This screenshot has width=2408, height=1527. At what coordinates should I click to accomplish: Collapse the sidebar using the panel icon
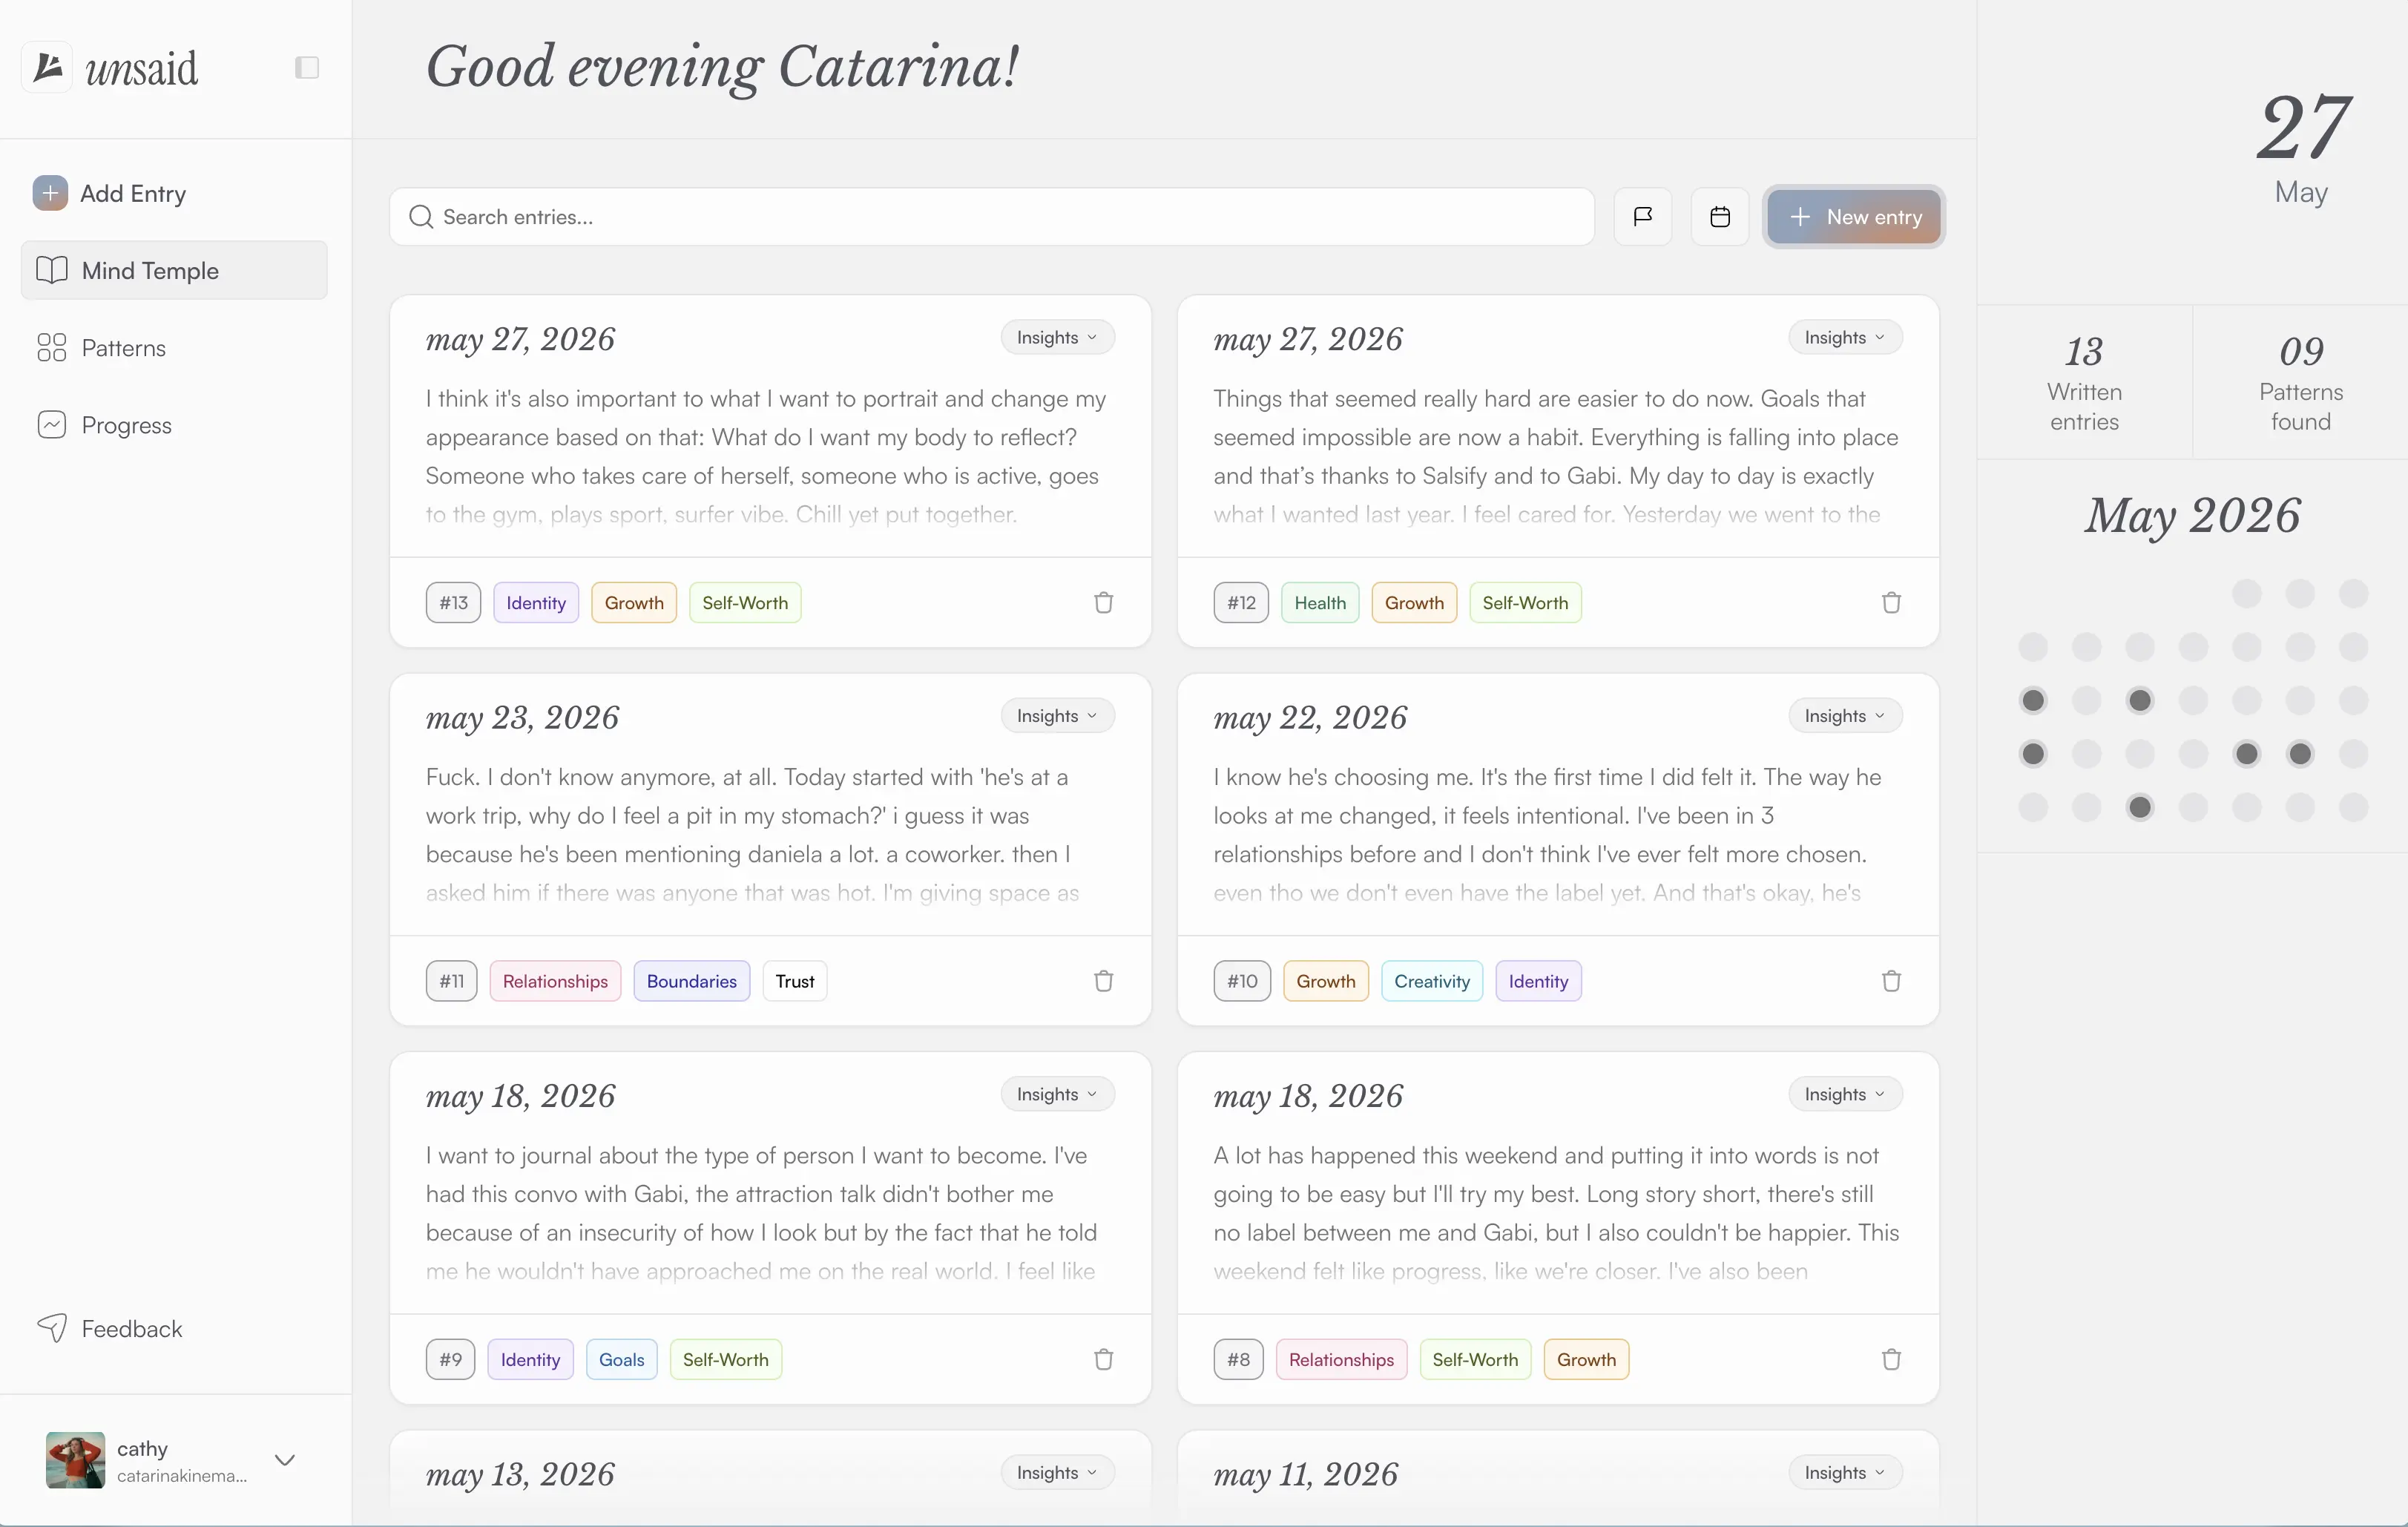pyautogui.click(x=307, y=67)
